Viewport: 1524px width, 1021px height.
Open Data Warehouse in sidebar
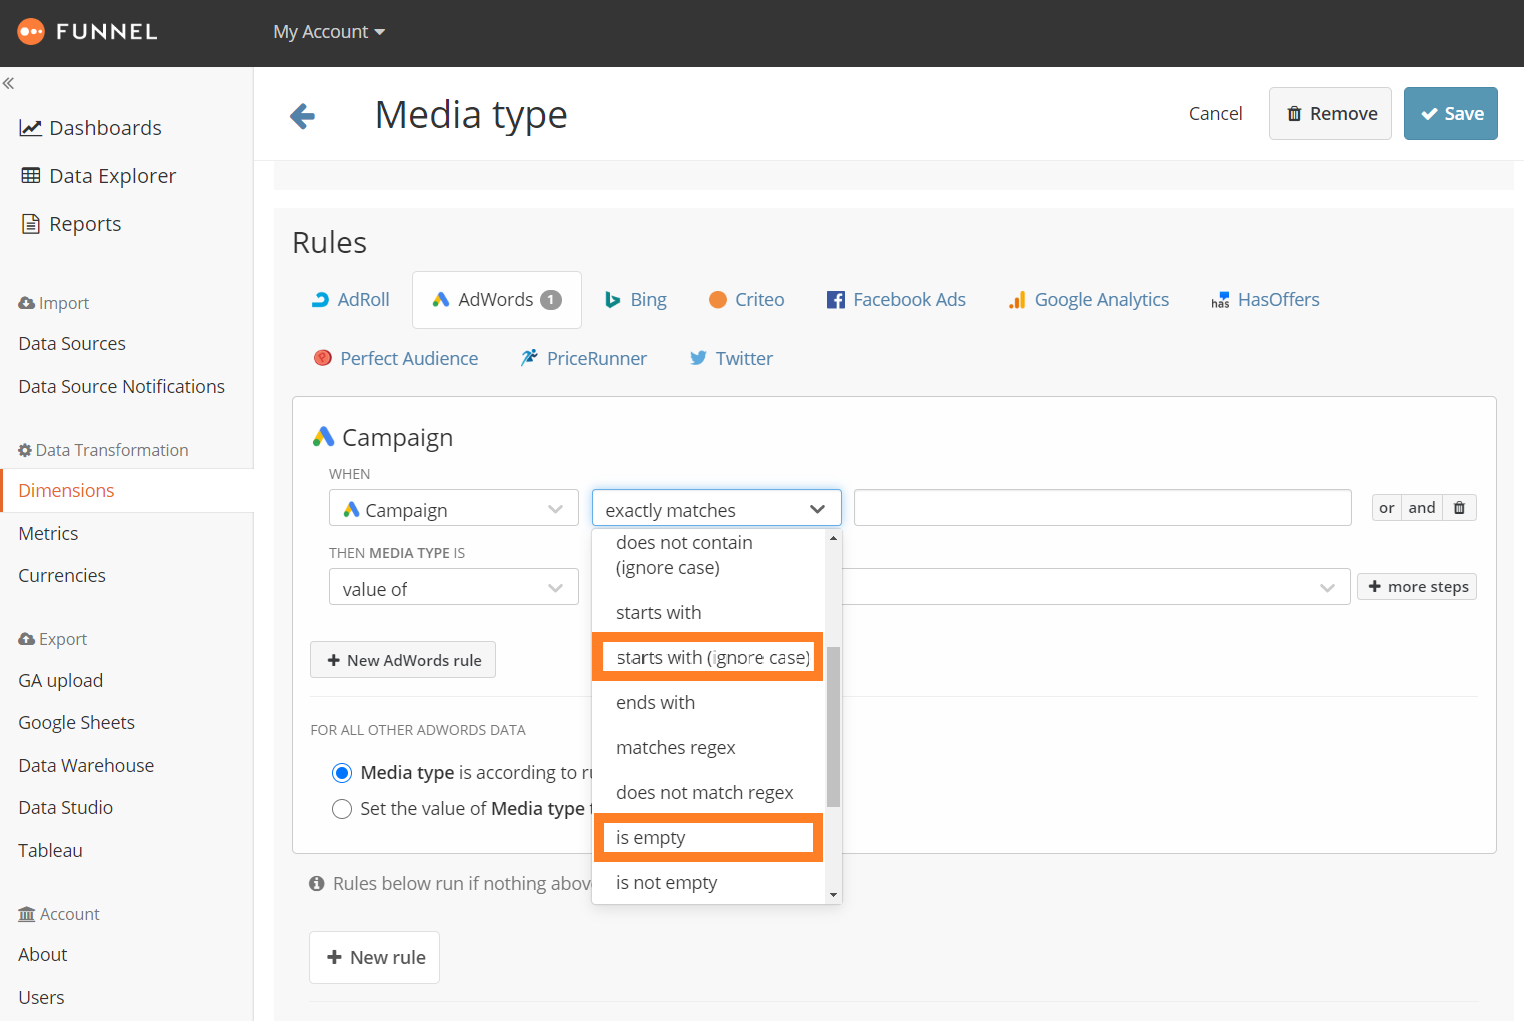tap(86, 766)
